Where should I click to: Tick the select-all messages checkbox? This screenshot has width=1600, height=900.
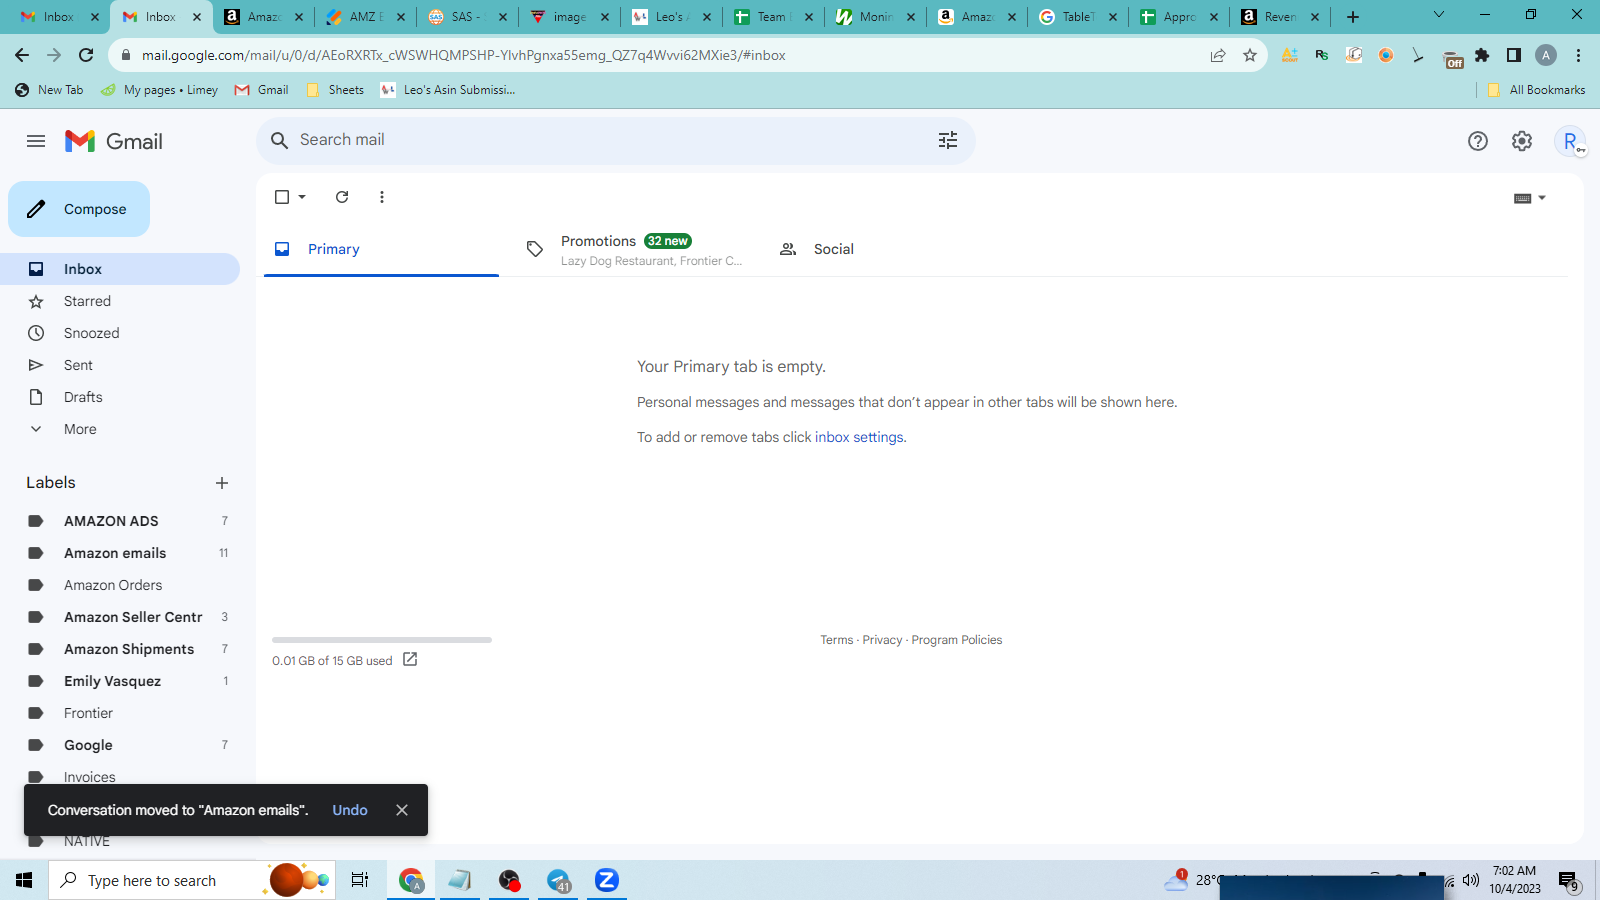coord(282,197)
